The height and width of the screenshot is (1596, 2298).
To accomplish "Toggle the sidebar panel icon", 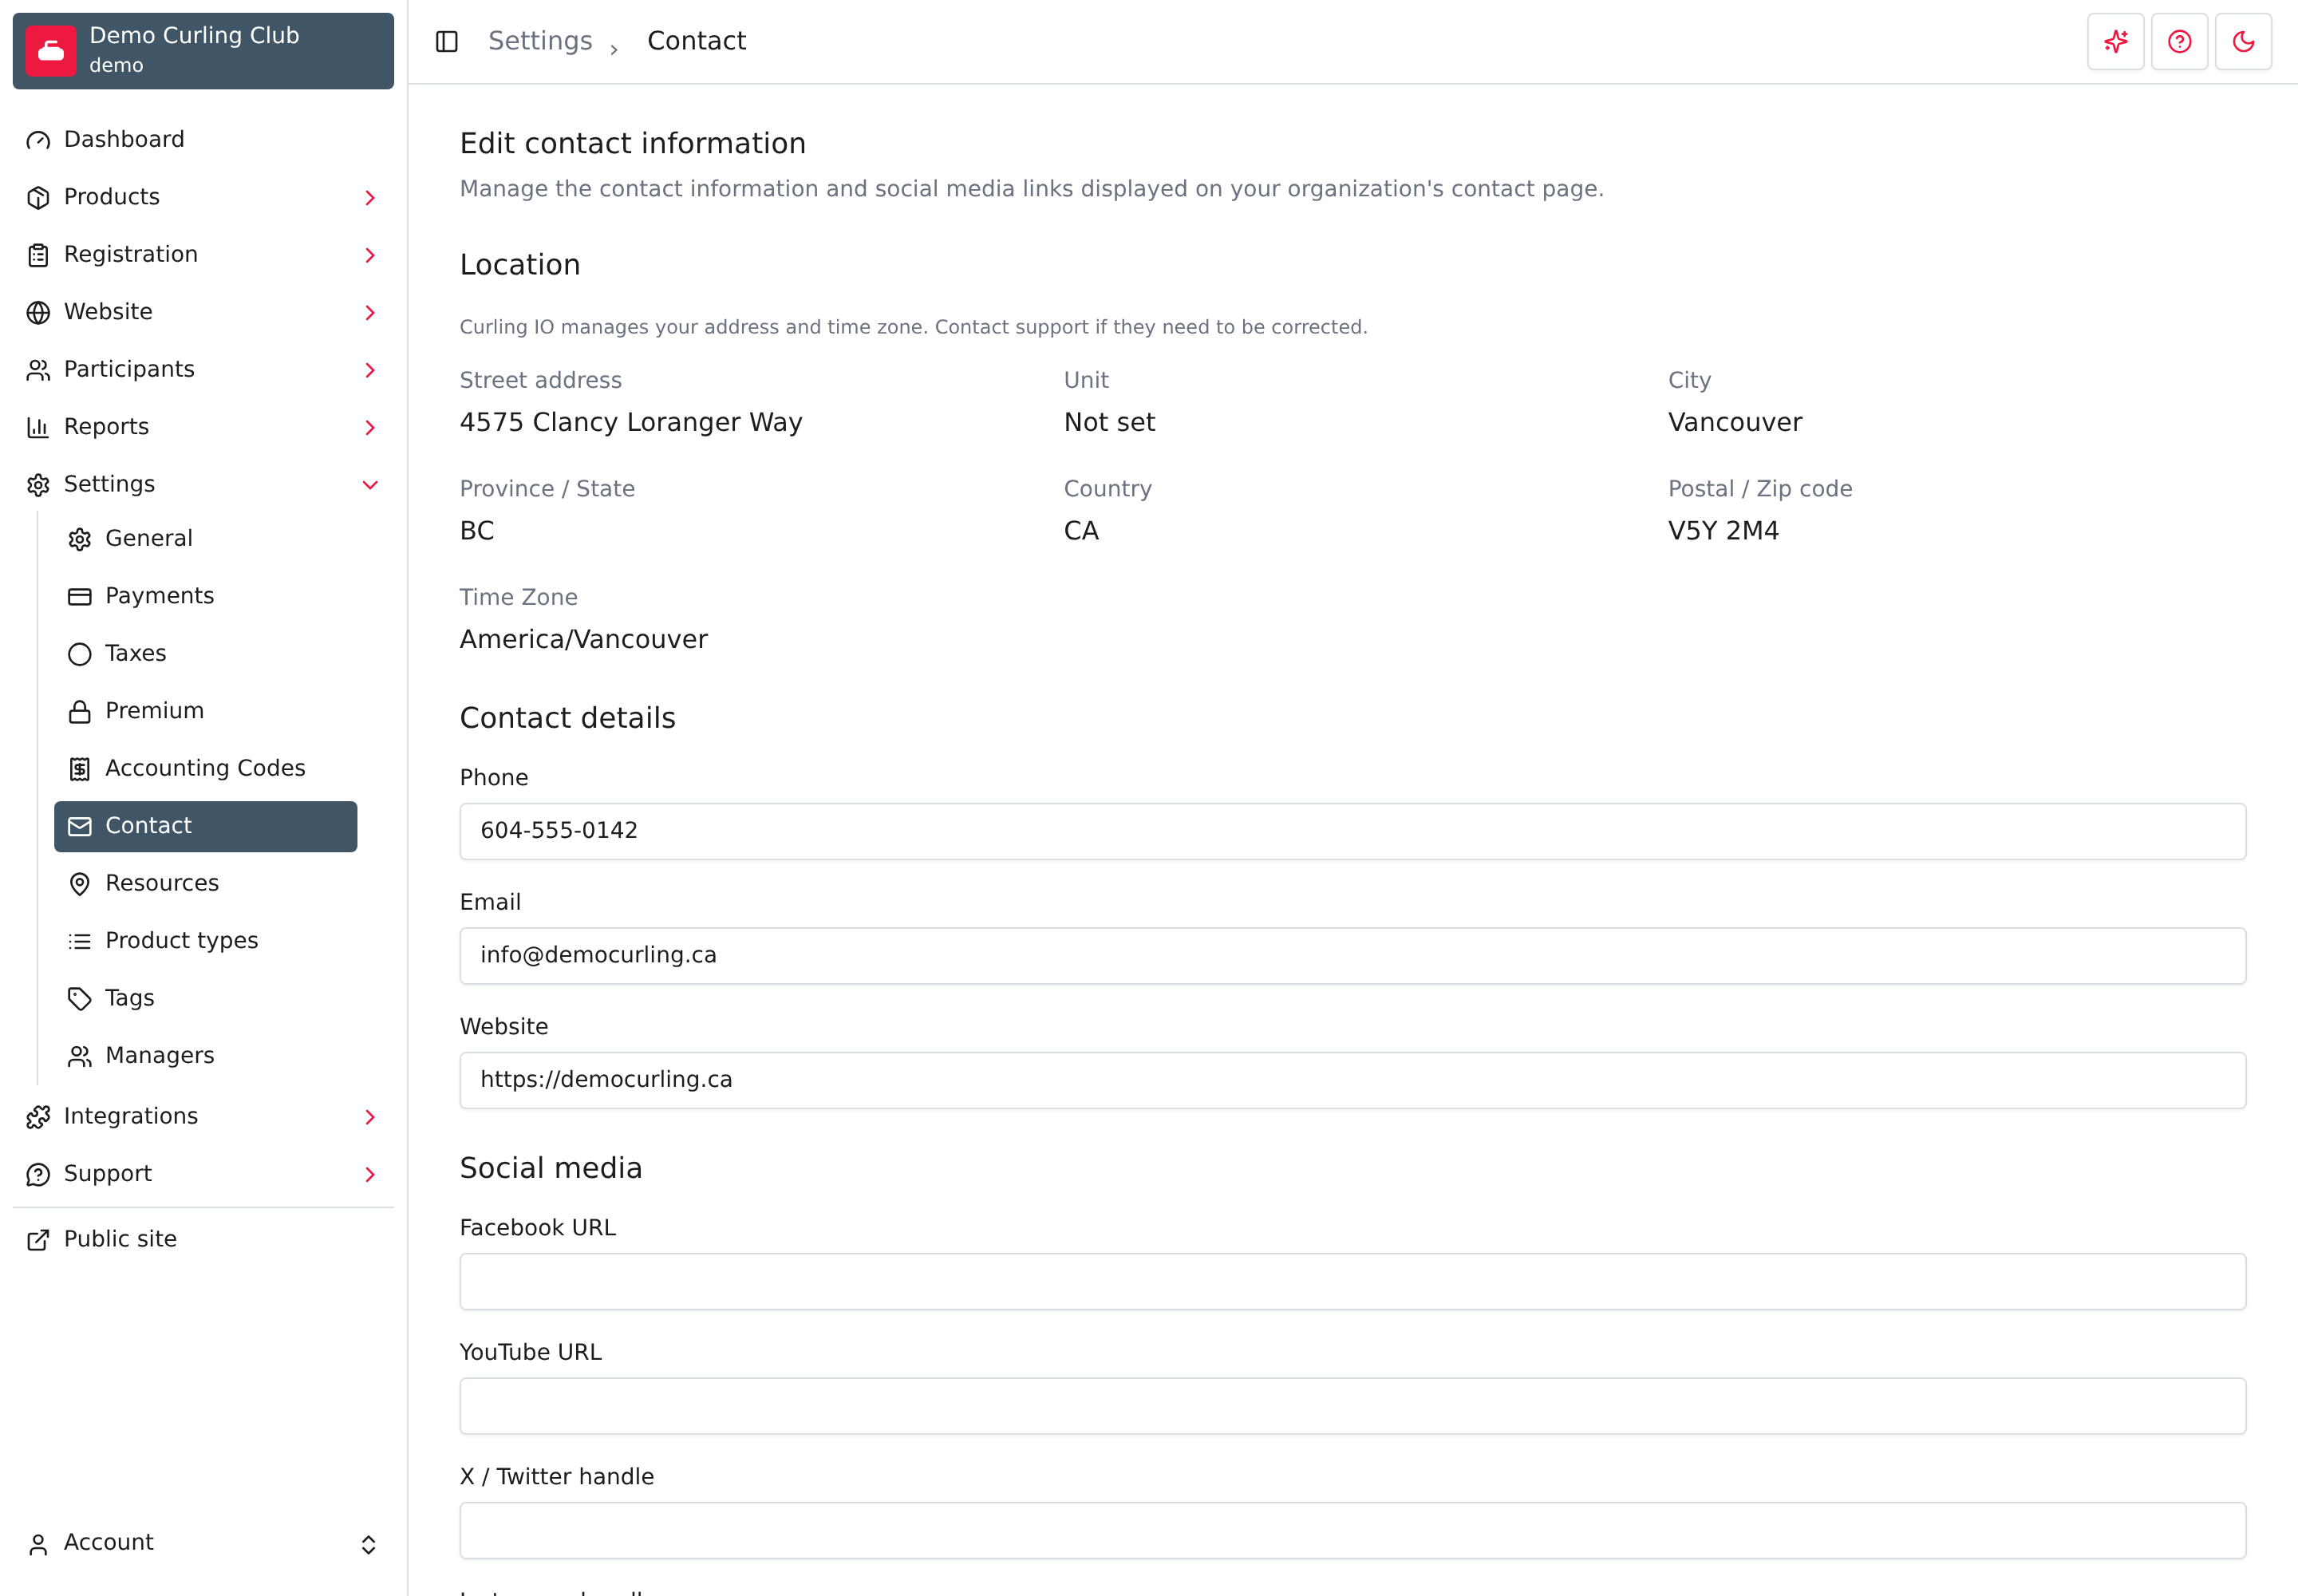I will click(447, 41).
